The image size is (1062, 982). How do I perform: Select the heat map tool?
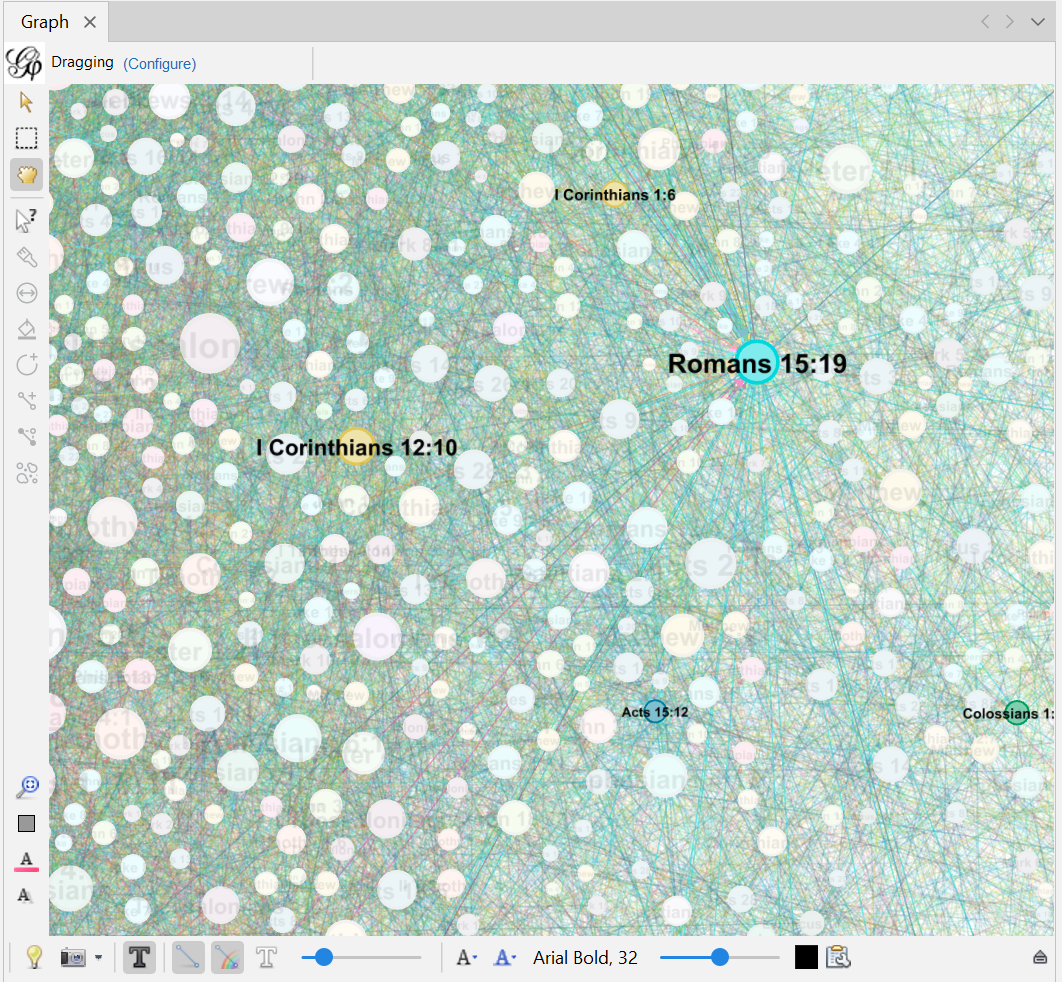[26, 473]
